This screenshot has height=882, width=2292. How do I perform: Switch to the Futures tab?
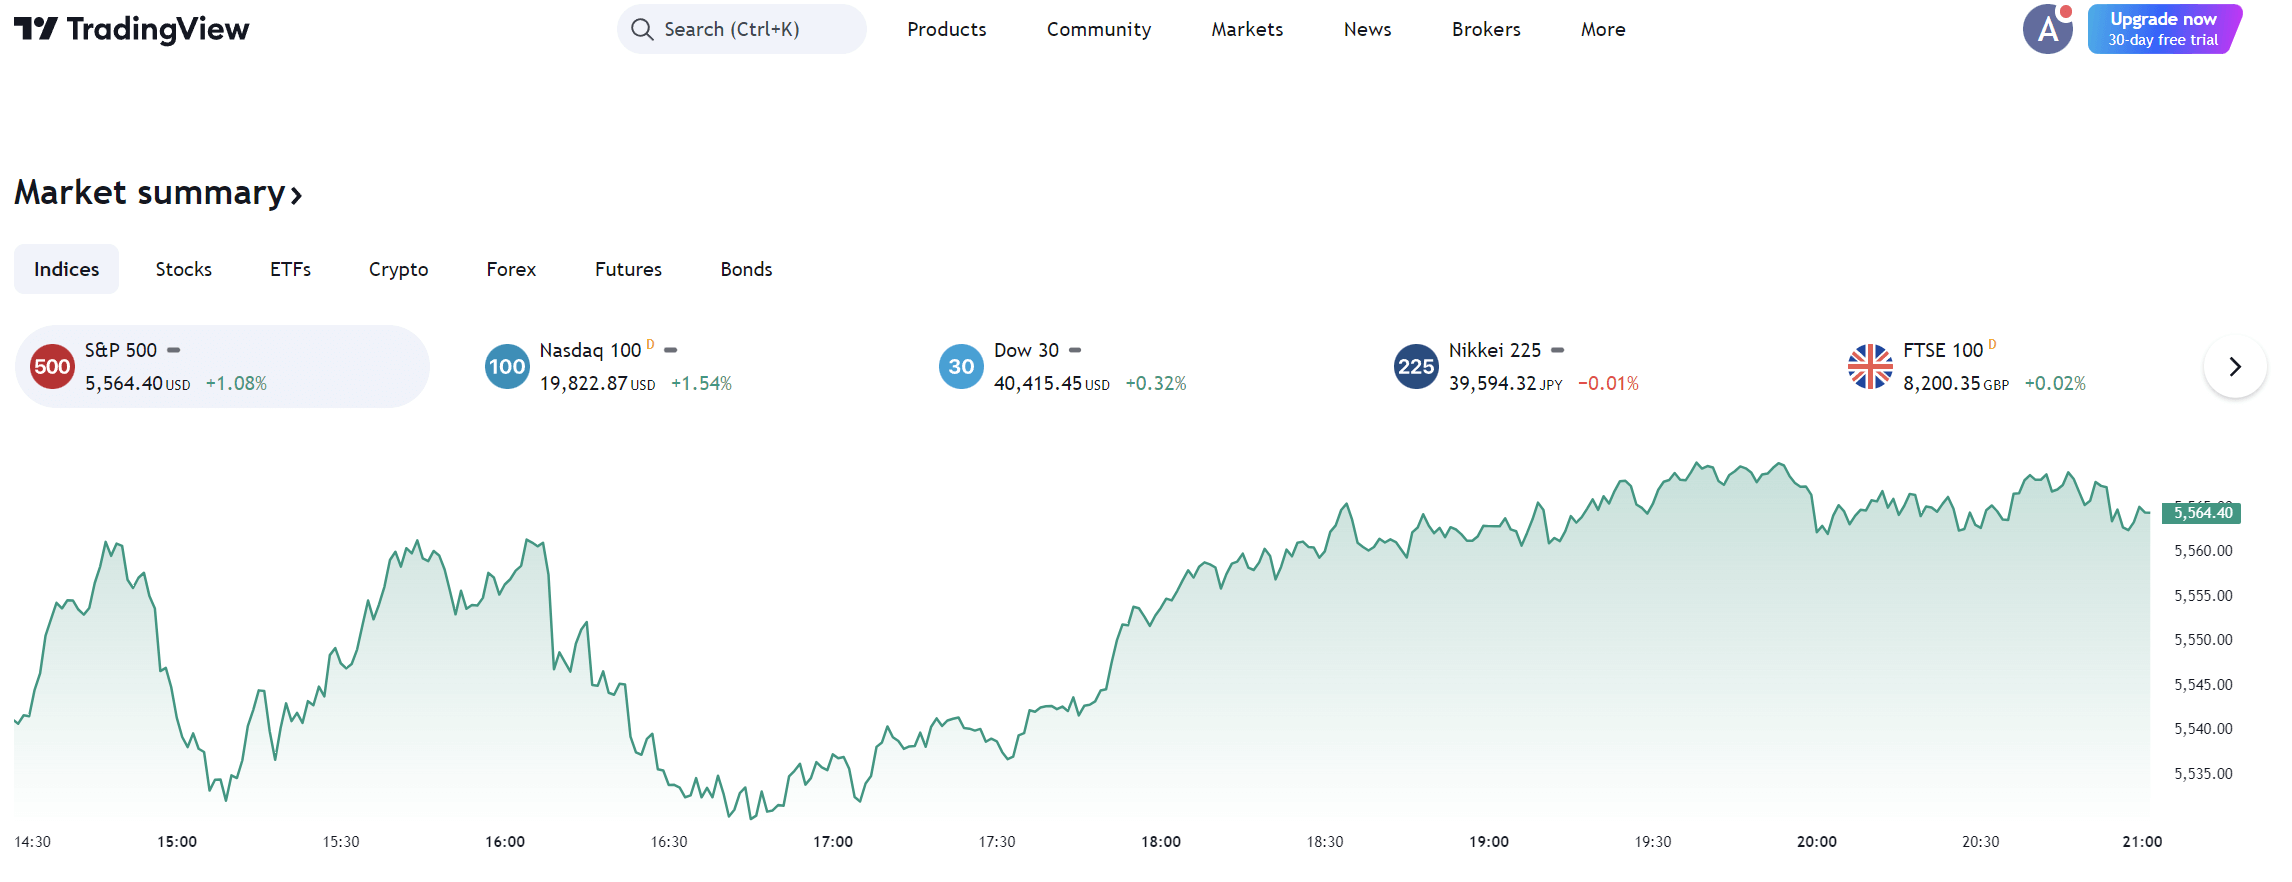628,269
